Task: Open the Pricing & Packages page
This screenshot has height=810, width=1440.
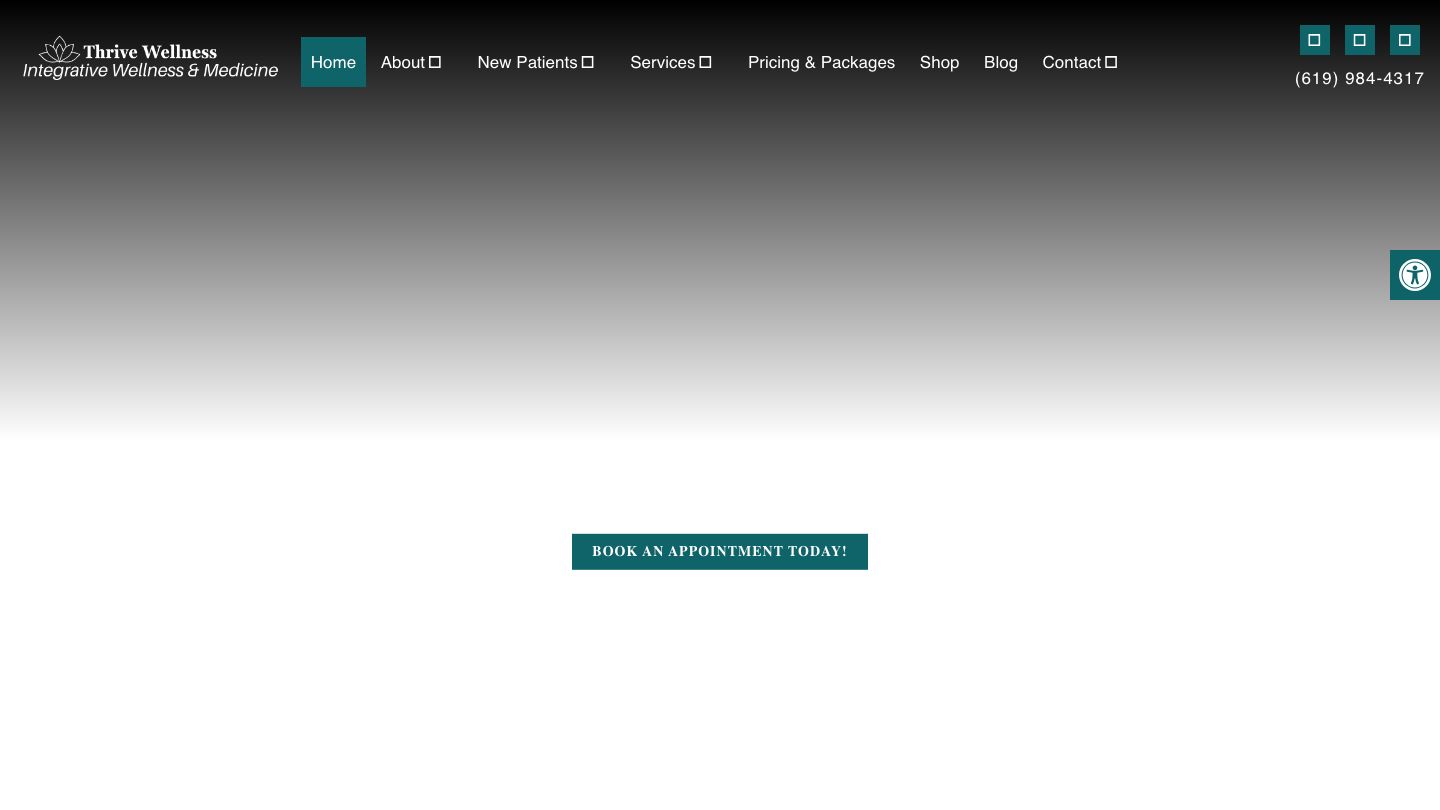Action: pyautogui.click(x=821, y=62)
